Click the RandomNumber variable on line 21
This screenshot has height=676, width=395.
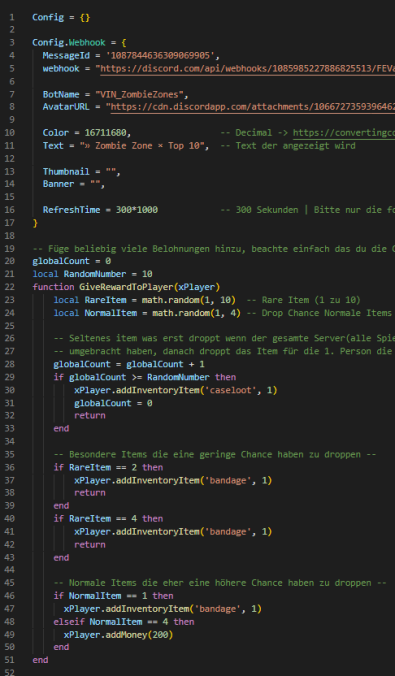[95, 274]
